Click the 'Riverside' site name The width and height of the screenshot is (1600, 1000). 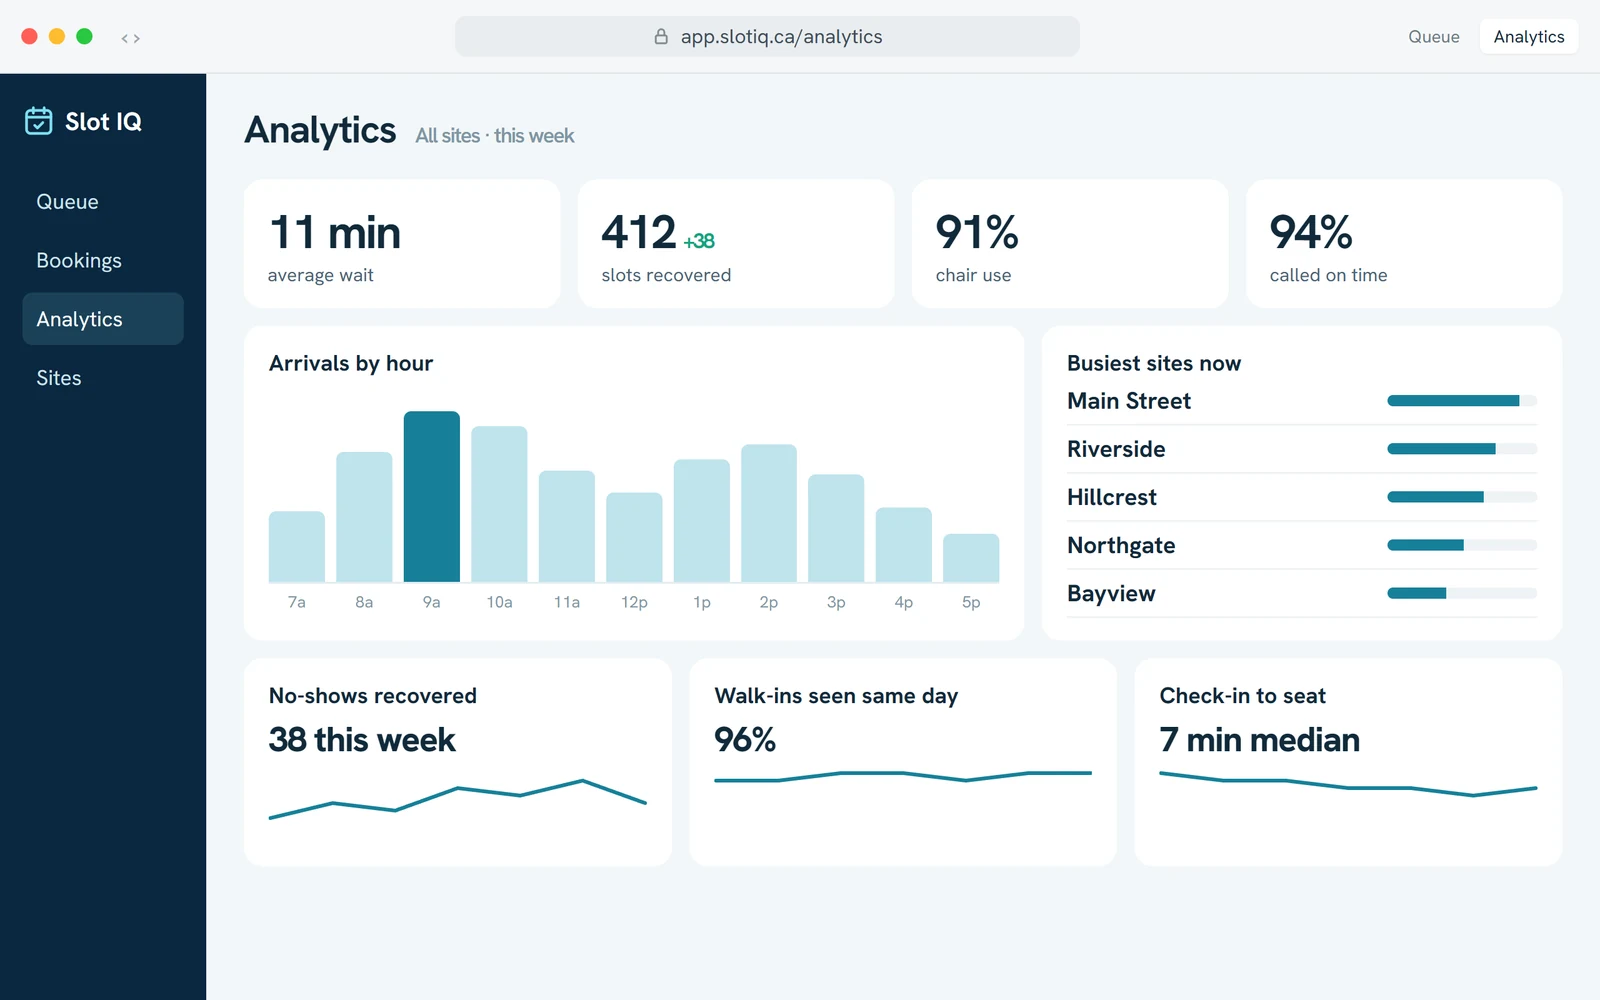(1116, 449)
